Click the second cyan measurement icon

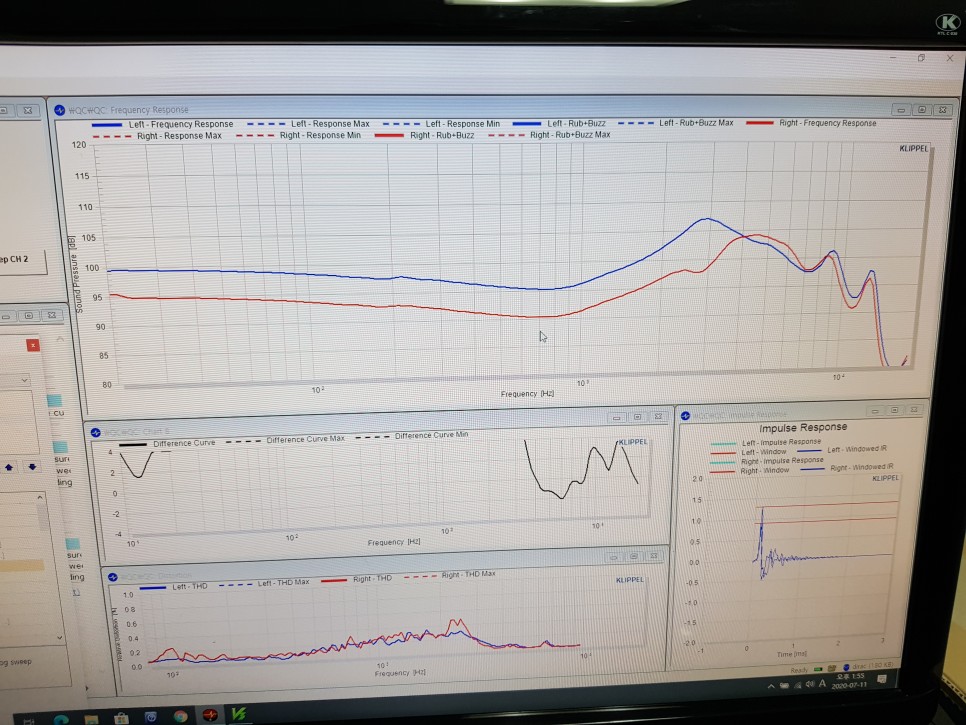60,447
